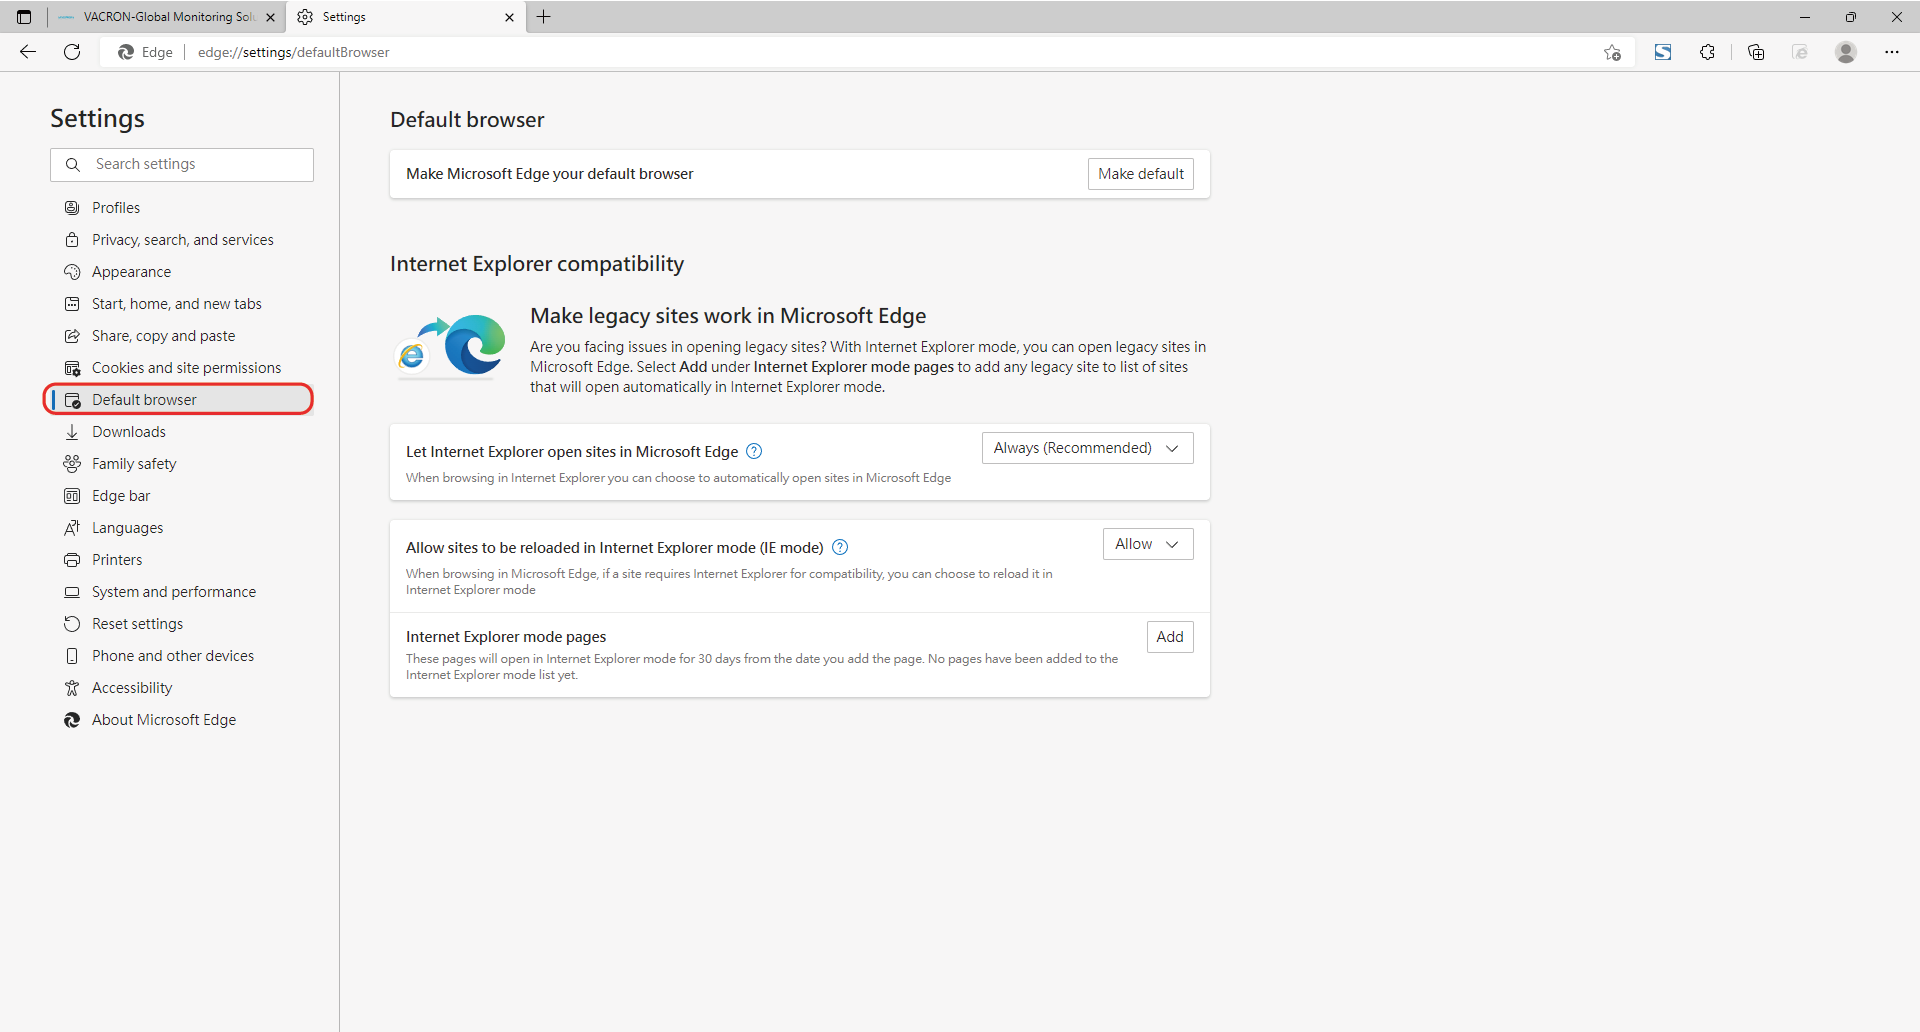The height and width of the screenshot is (1032, 1920).
Task: Close the Settings tab
Action: coord(509,17)
